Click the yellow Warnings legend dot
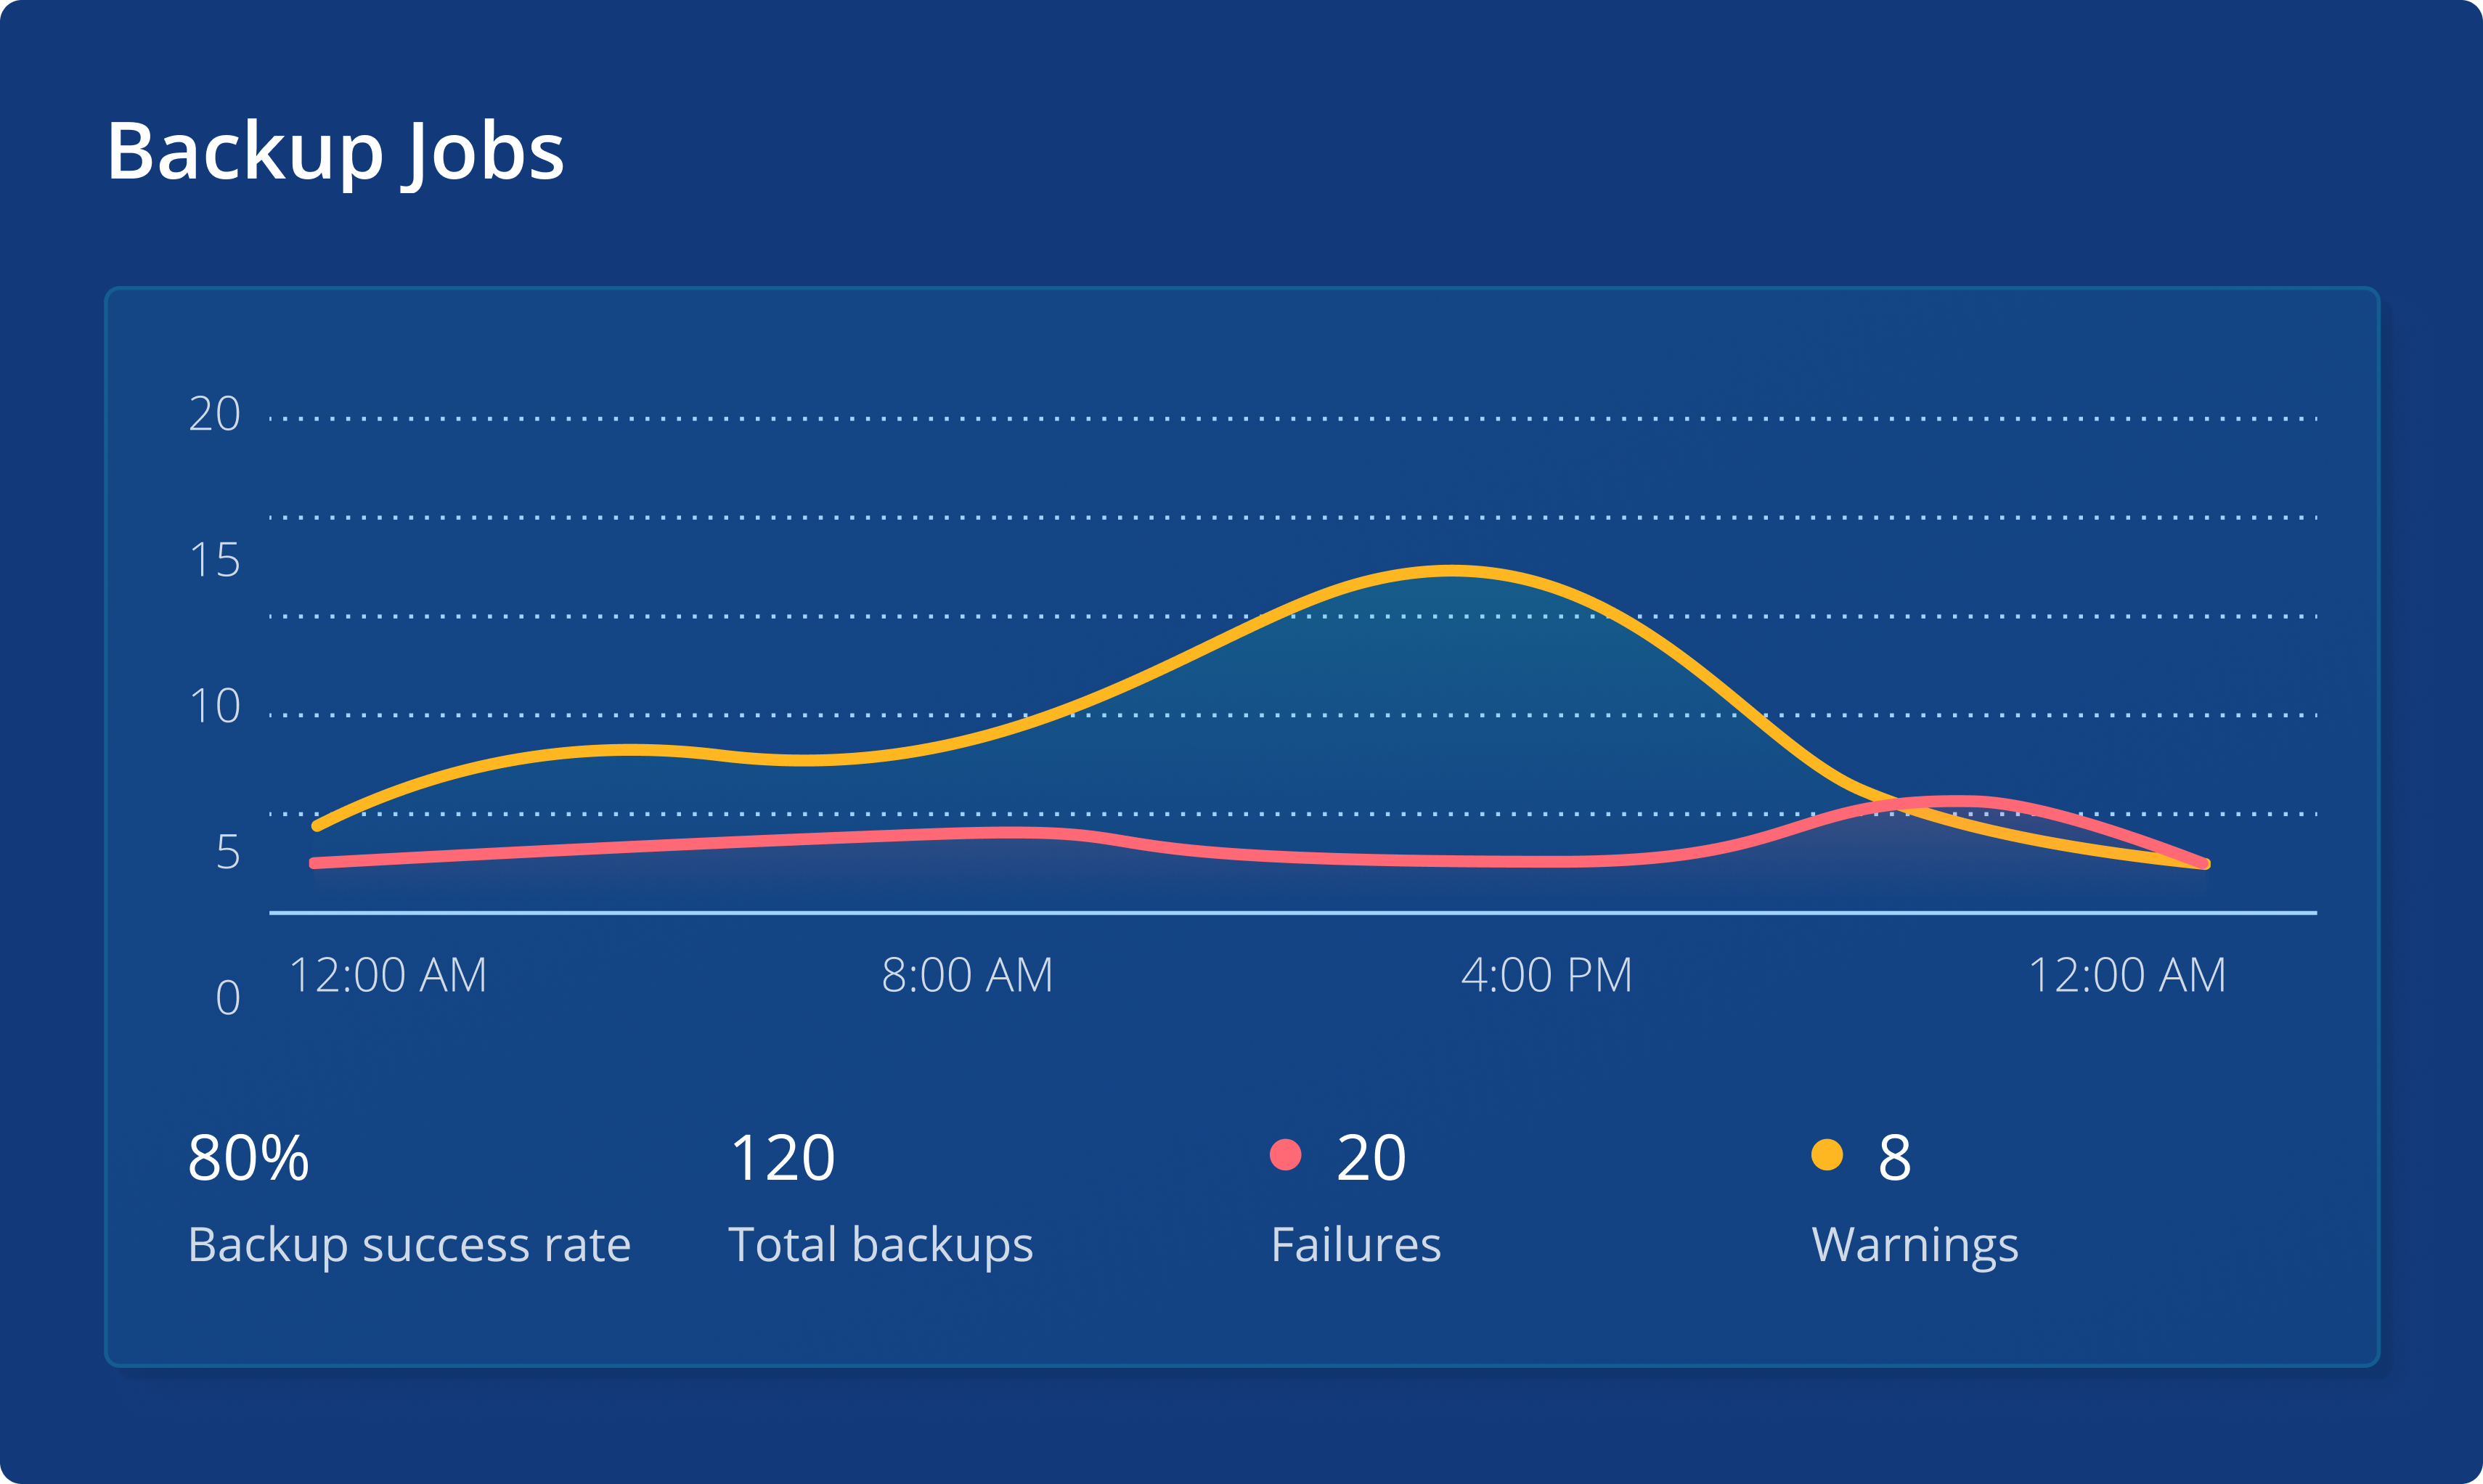Image resolution: width=2483 pixels, height=1484 pixels. click(1826, 1155)
